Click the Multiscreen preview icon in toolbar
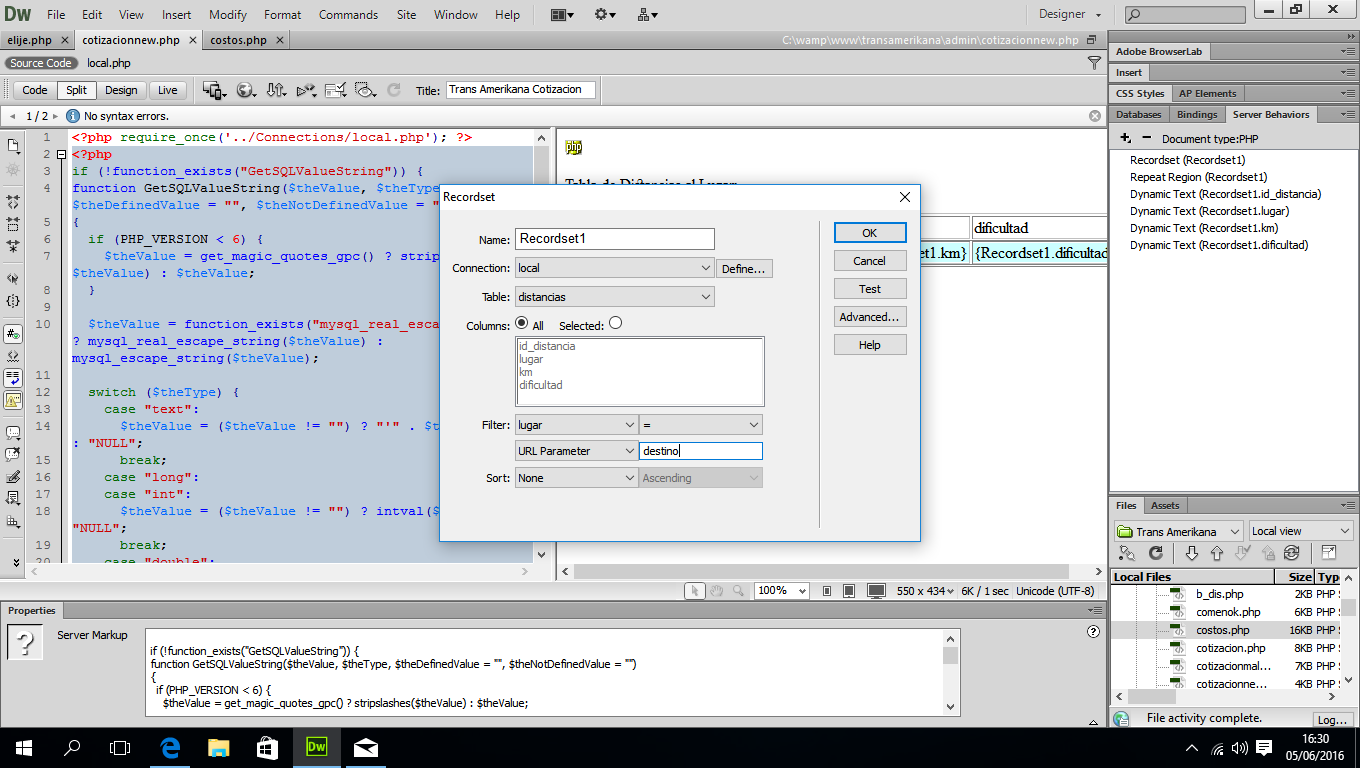 tap(213, 90)
